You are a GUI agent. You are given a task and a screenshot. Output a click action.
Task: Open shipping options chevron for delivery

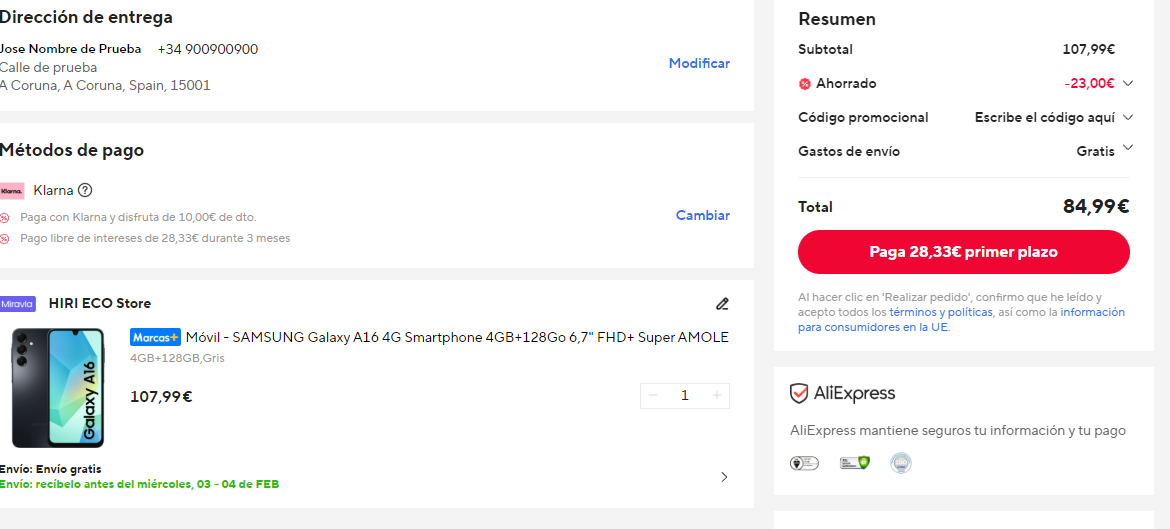[x=724, y=477]
